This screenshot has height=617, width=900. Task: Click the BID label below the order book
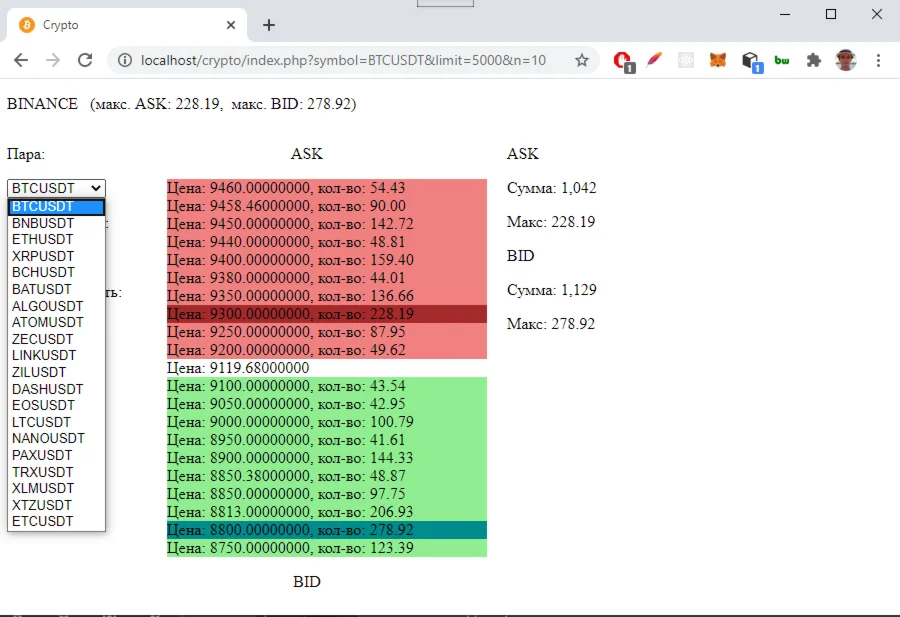coord(307,582)
